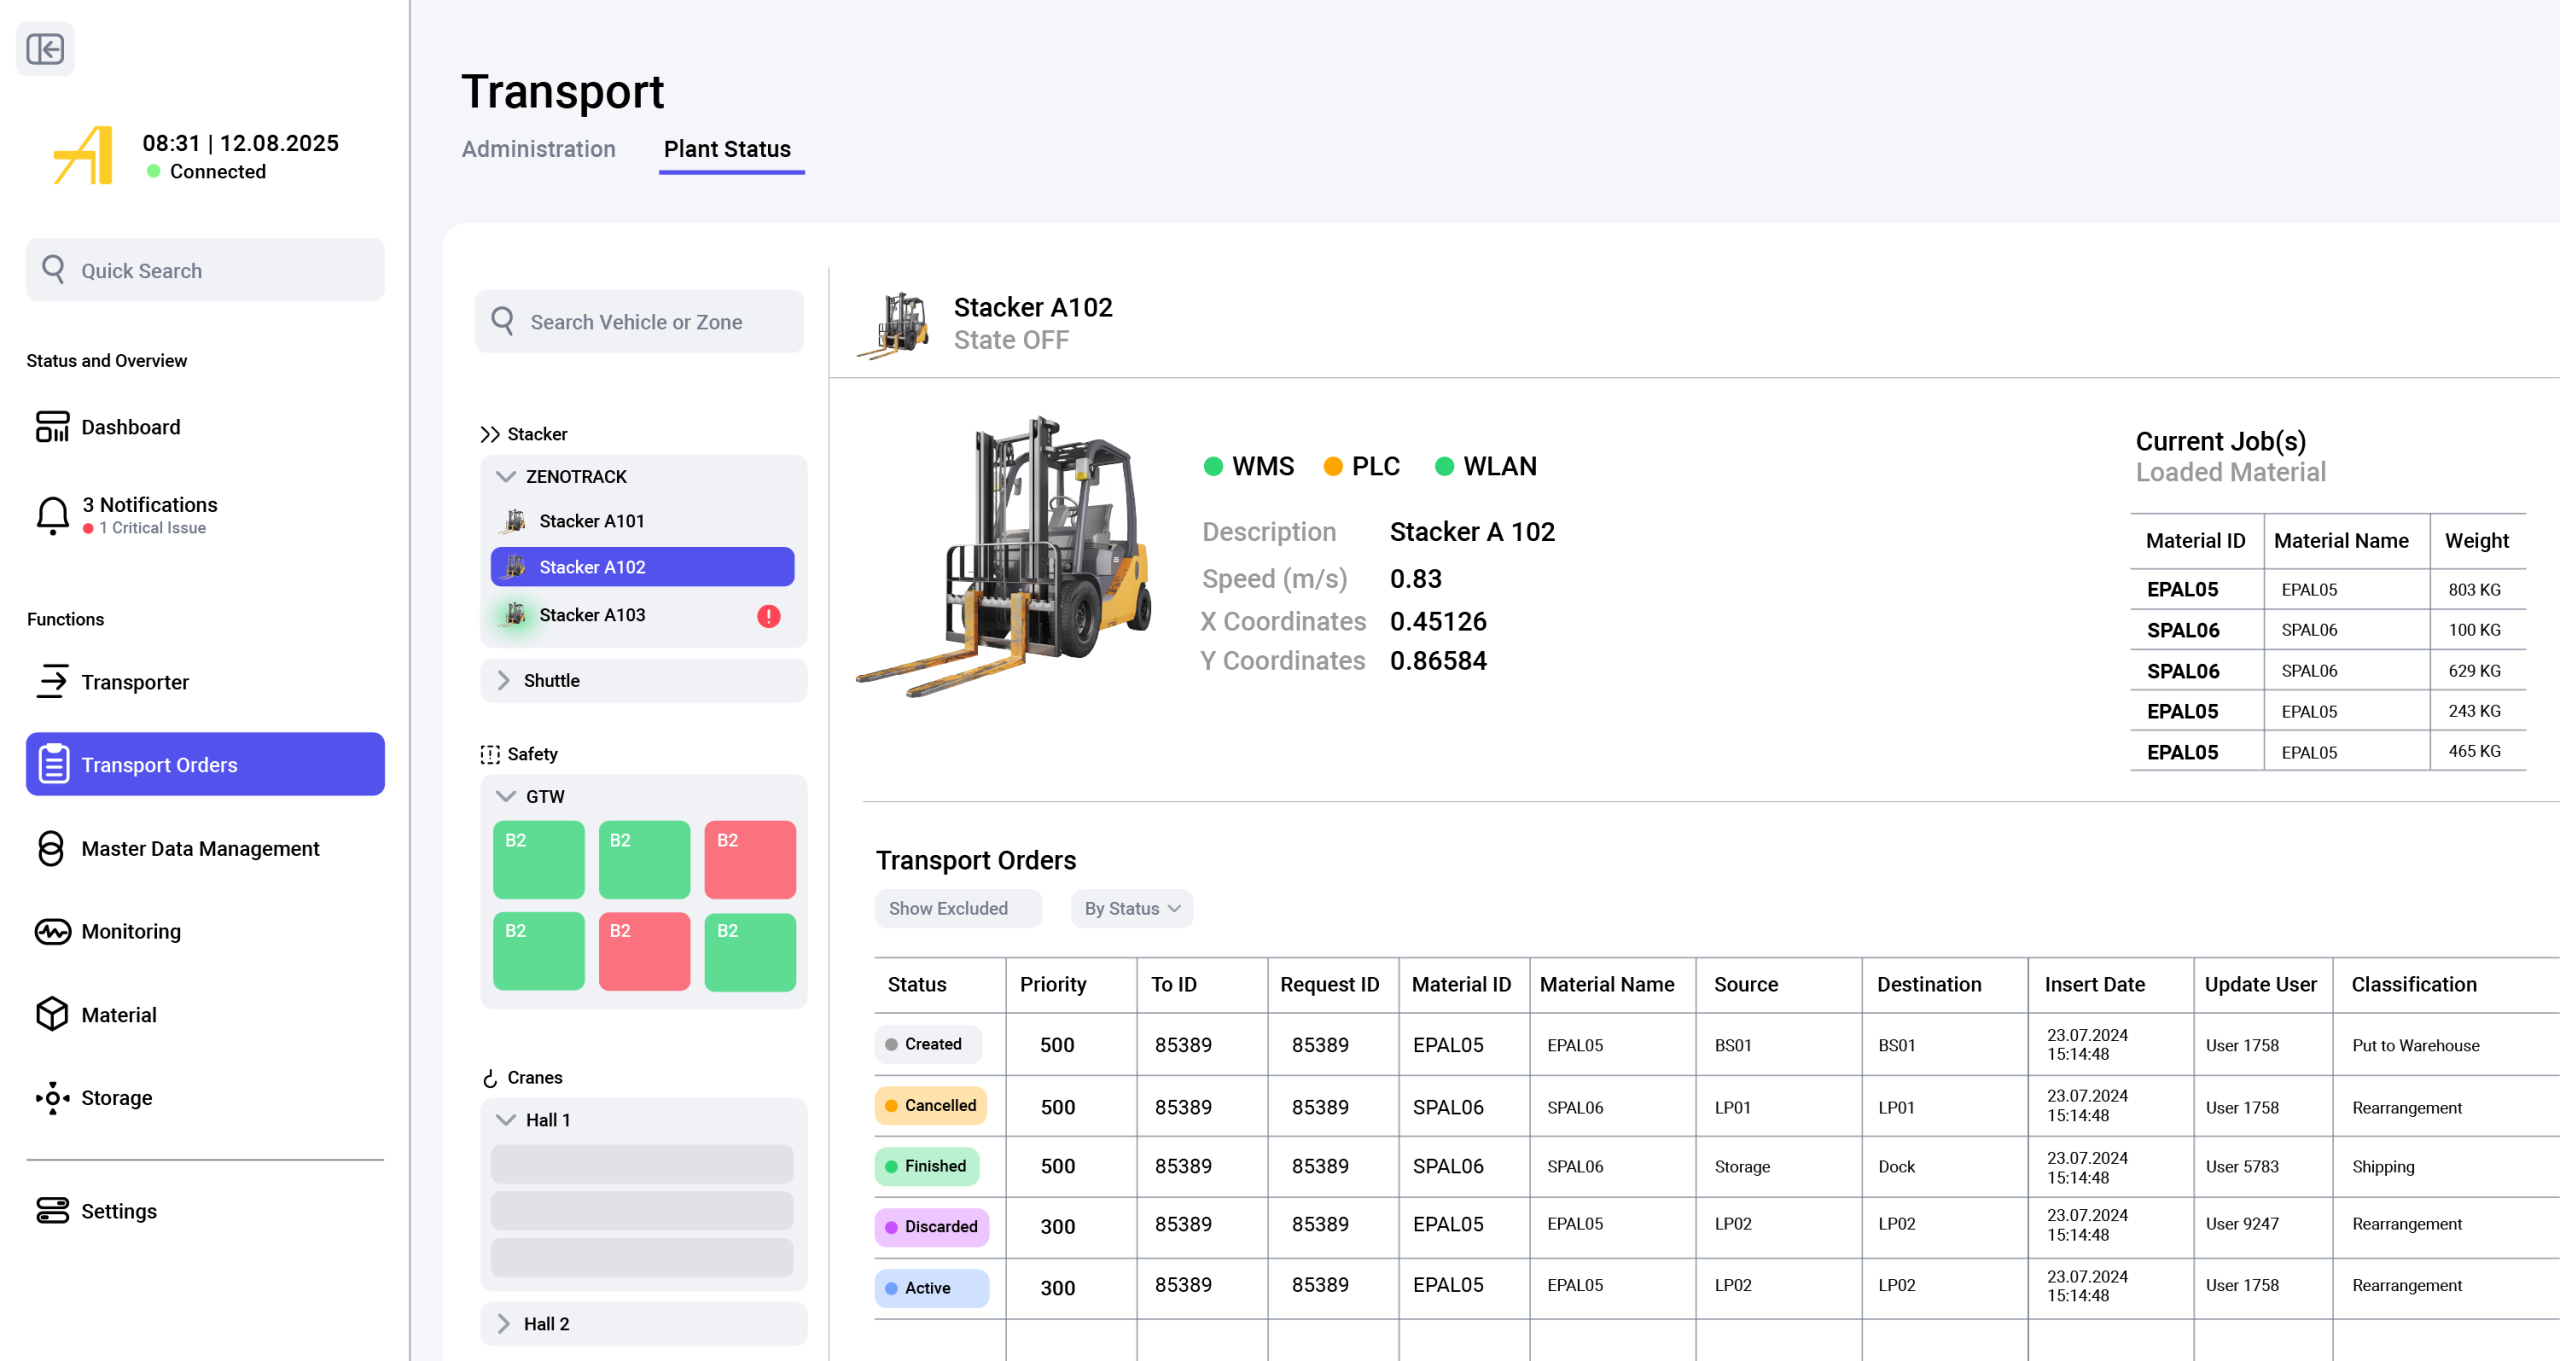Click the top-right red B2 safety zone

click(x=750, y=860)
